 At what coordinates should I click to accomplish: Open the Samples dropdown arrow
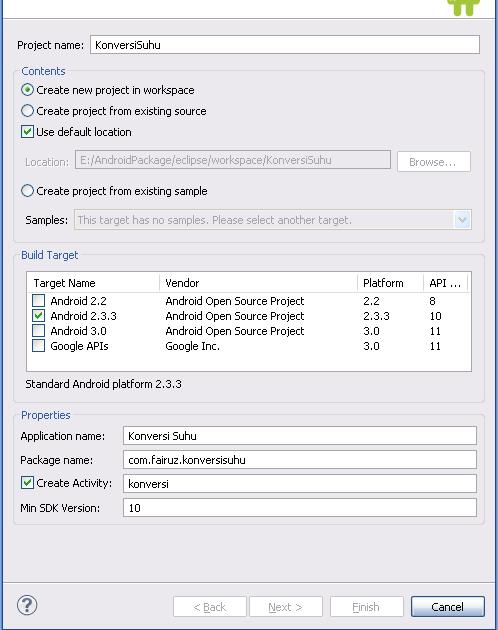pyautogui.click(x=462, y=220)
